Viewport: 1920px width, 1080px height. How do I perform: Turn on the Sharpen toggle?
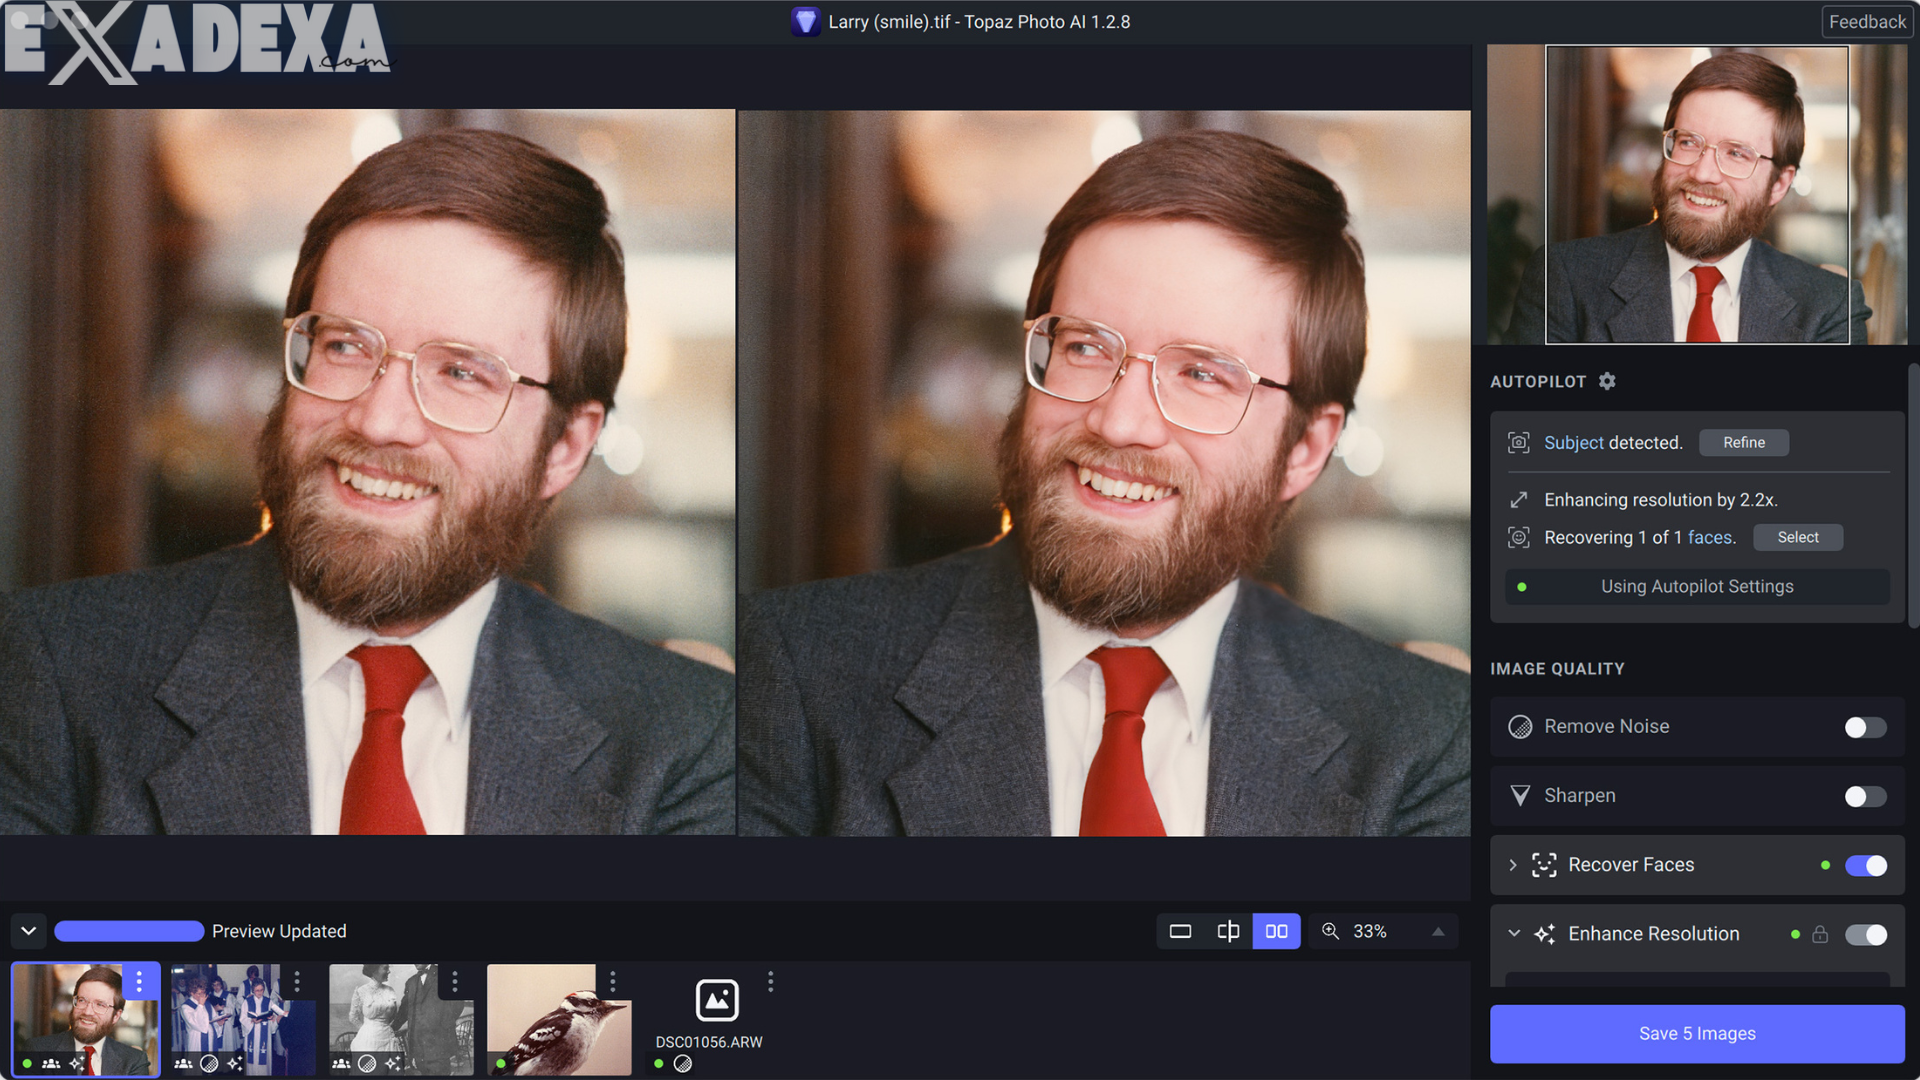coord(1865,796)
